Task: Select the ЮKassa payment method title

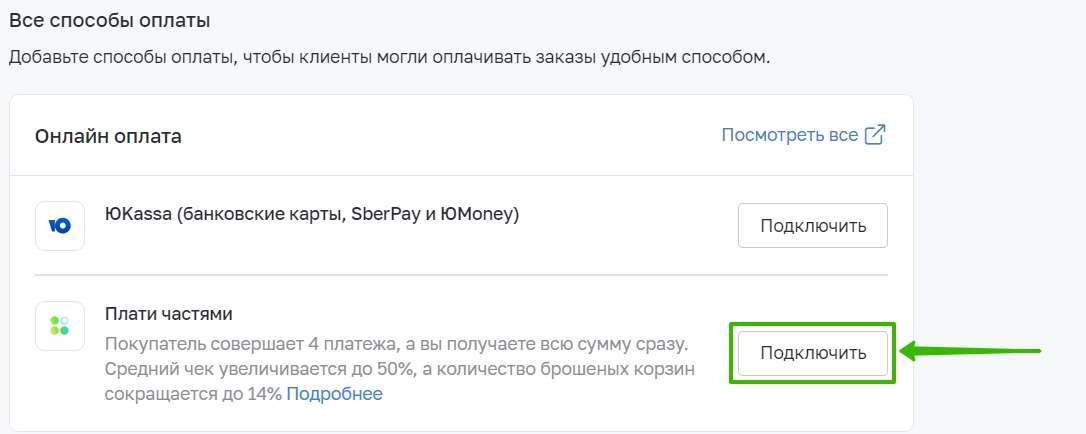Action: pyautogui.click(x=312, y=214)
